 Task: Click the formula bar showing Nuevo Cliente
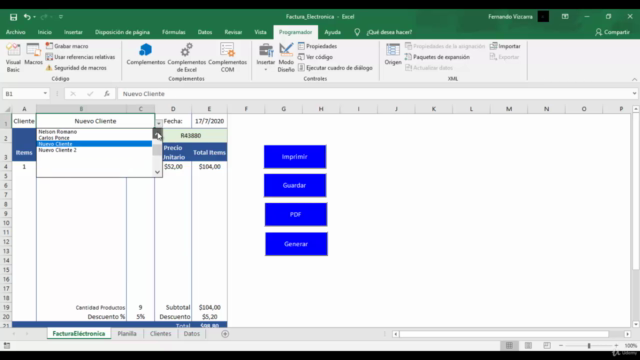pos(374,94)
